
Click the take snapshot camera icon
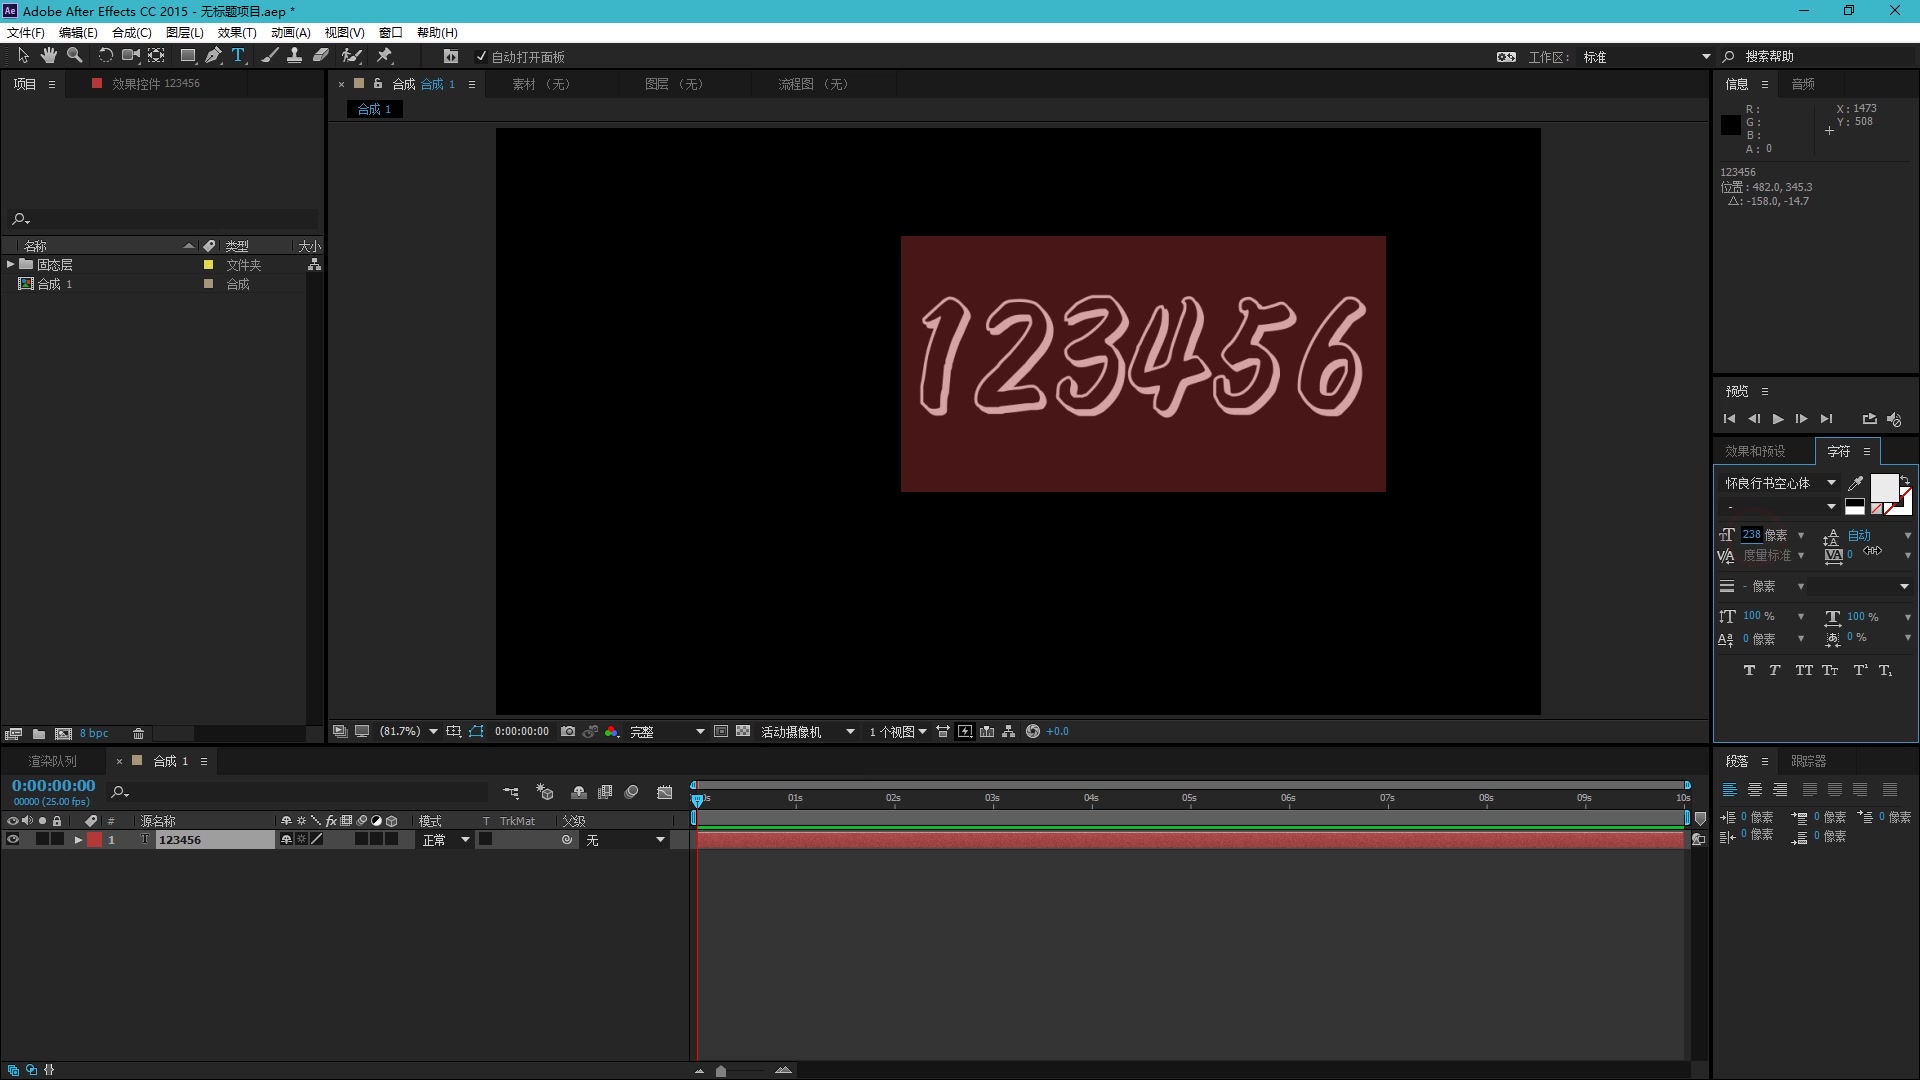point(568,732)
